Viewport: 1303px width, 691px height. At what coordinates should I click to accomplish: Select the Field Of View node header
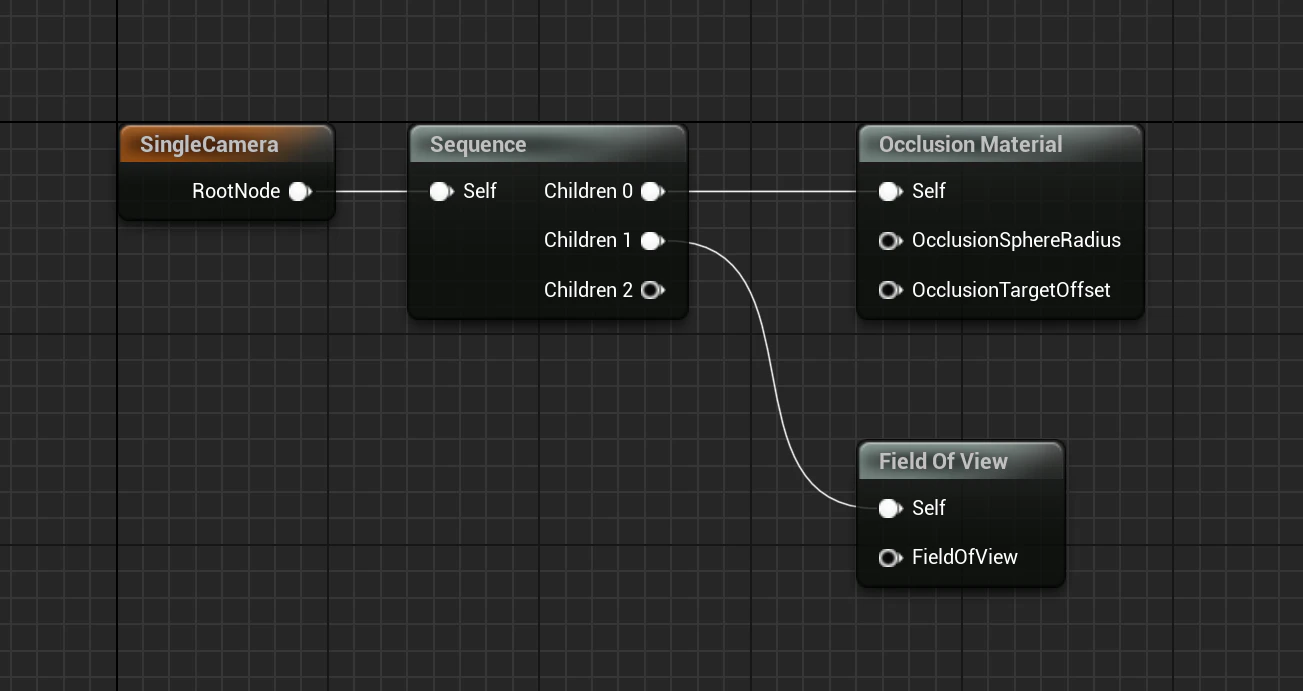click(961, 461)
